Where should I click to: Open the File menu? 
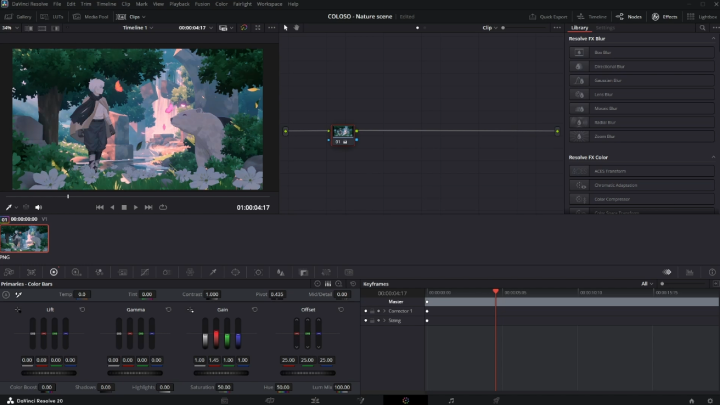[x=57, y=4]
